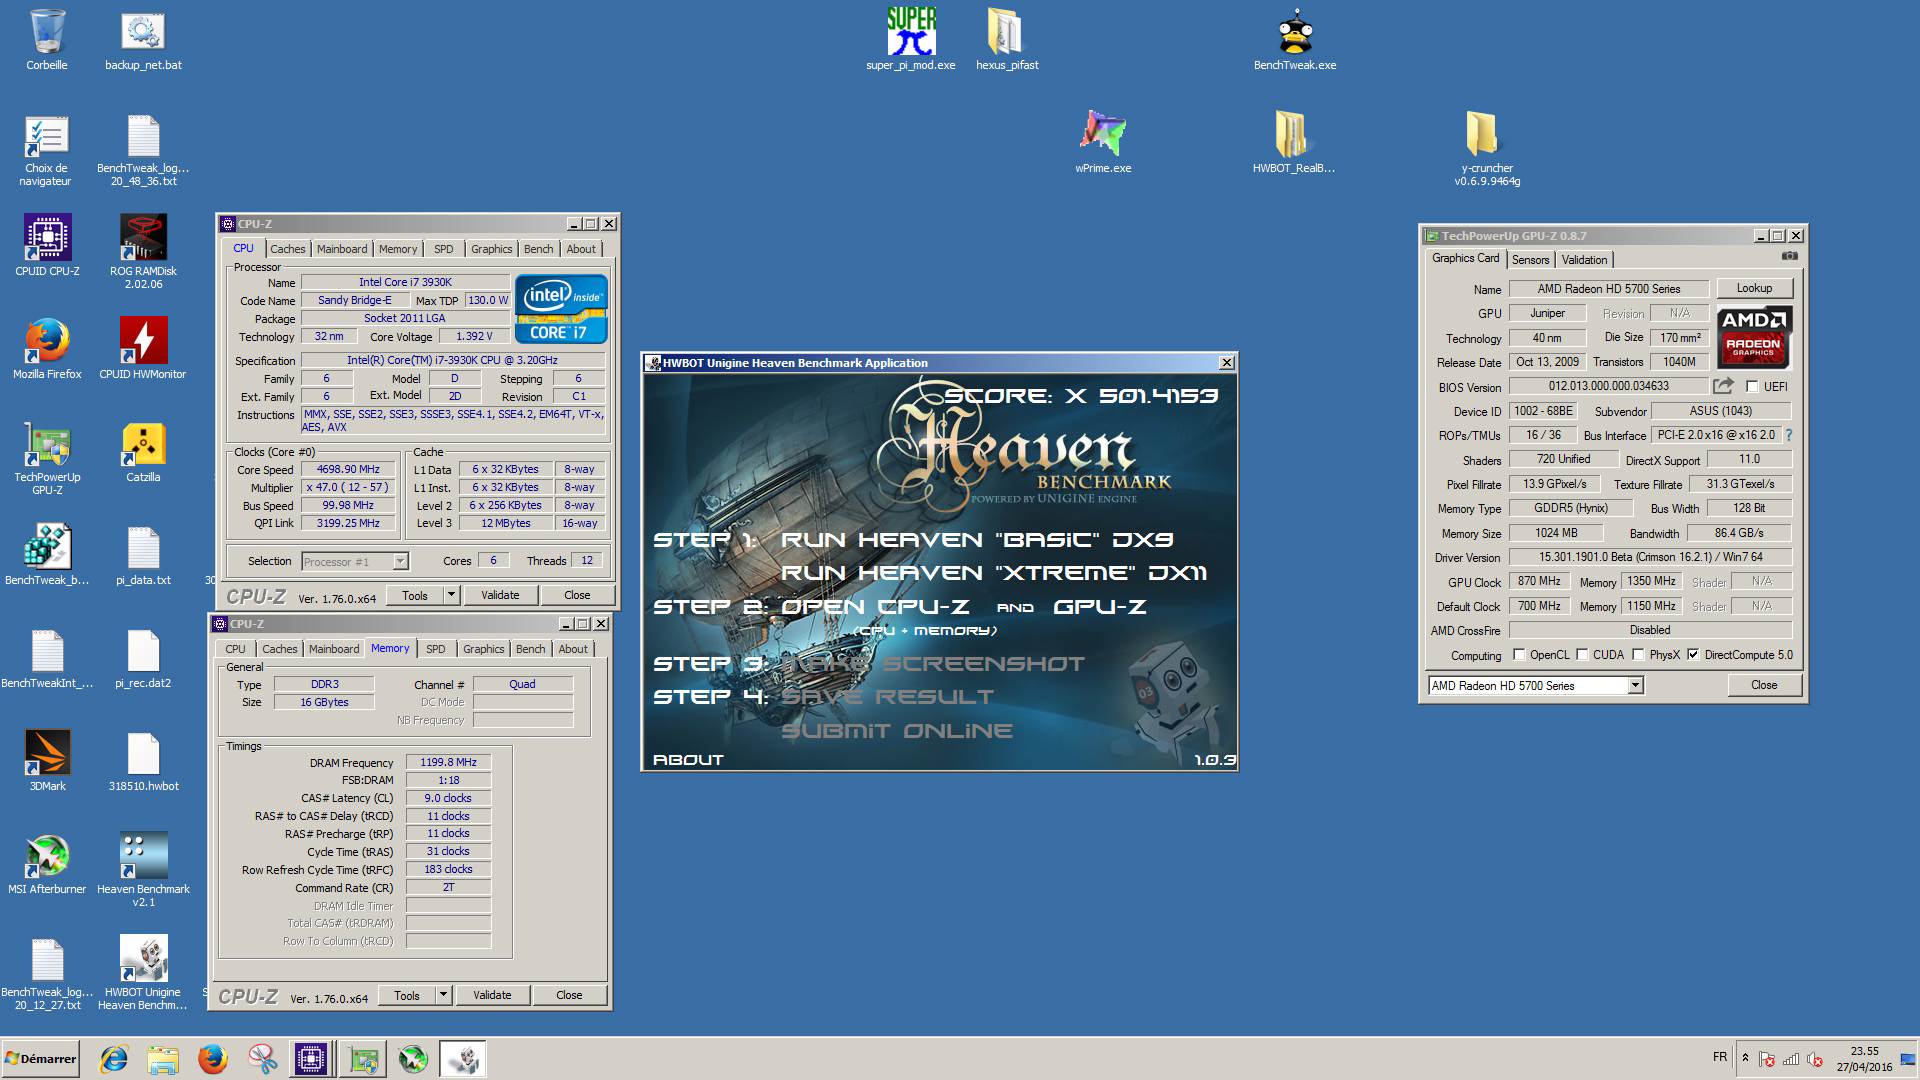Toggle DirectCompute 5.0 checkbox
Image resolution: width=1920 pixels, height=1080 pixels.
(x=1693, y=655)
